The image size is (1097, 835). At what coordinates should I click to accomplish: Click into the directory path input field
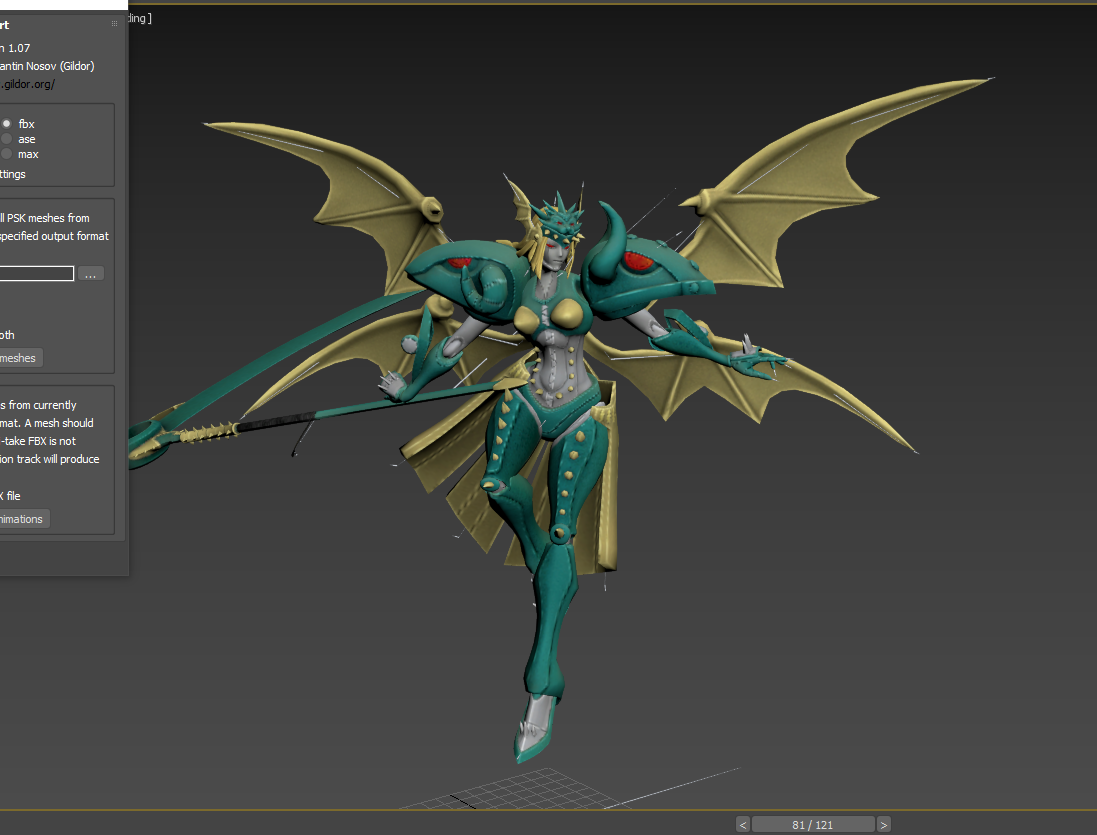point(36,273)
